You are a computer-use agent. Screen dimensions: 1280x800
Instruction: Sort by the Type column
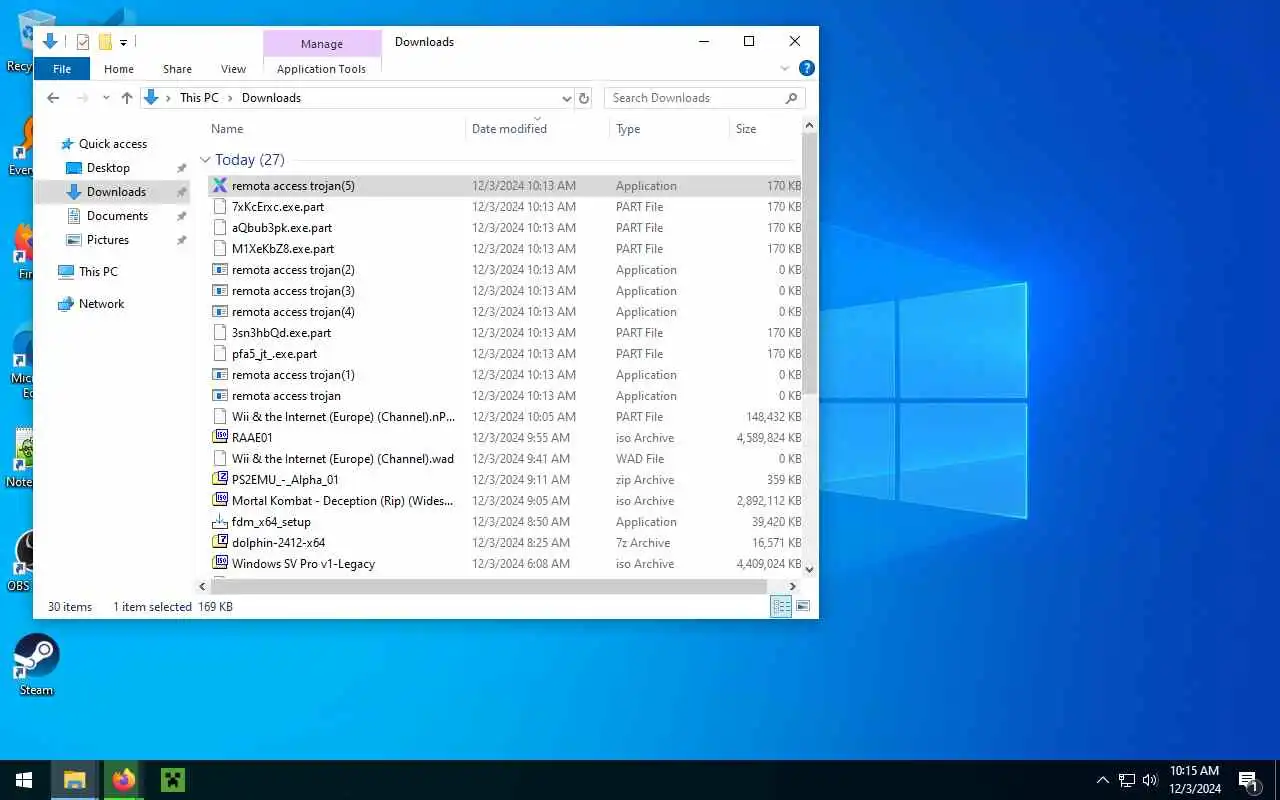[669, 129]
